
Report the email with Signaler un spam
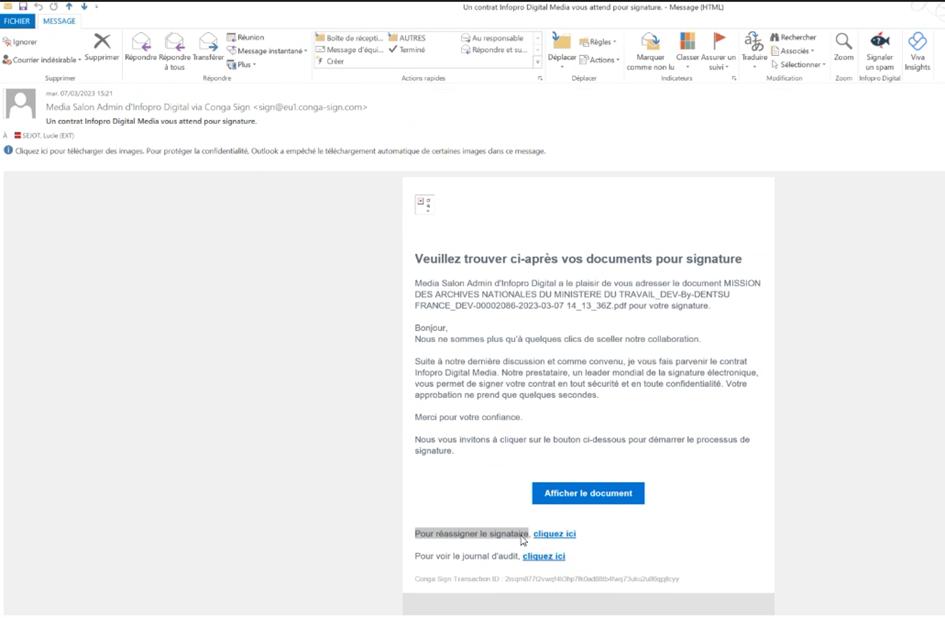tap(880, 51)
